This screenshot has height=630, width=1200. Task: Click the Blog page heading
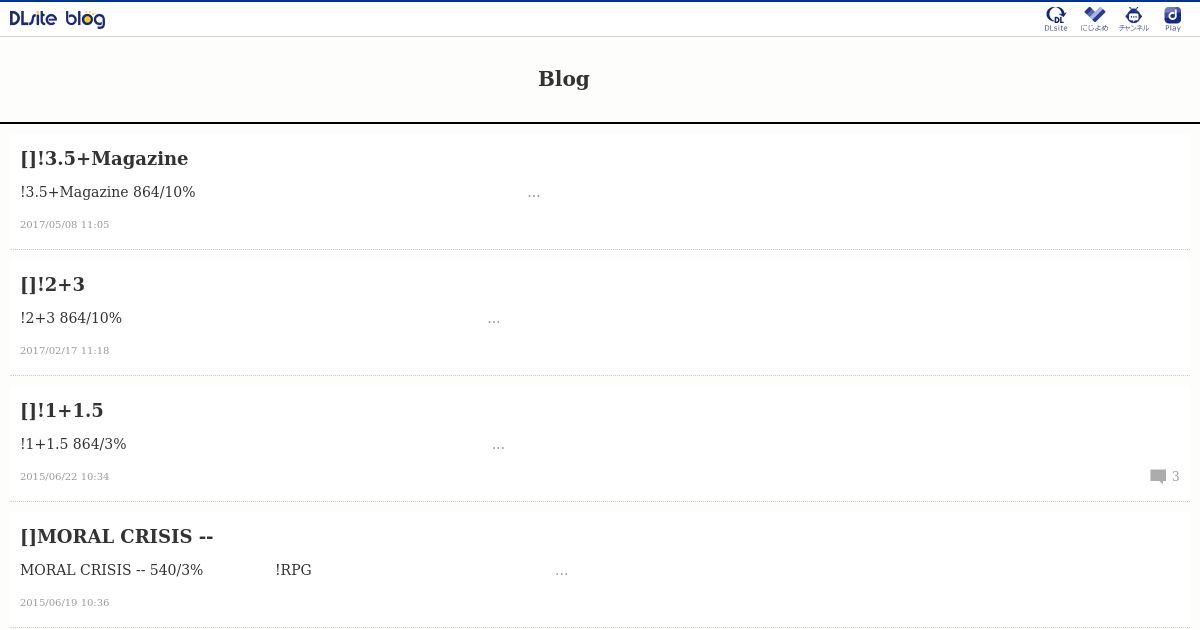564,78
